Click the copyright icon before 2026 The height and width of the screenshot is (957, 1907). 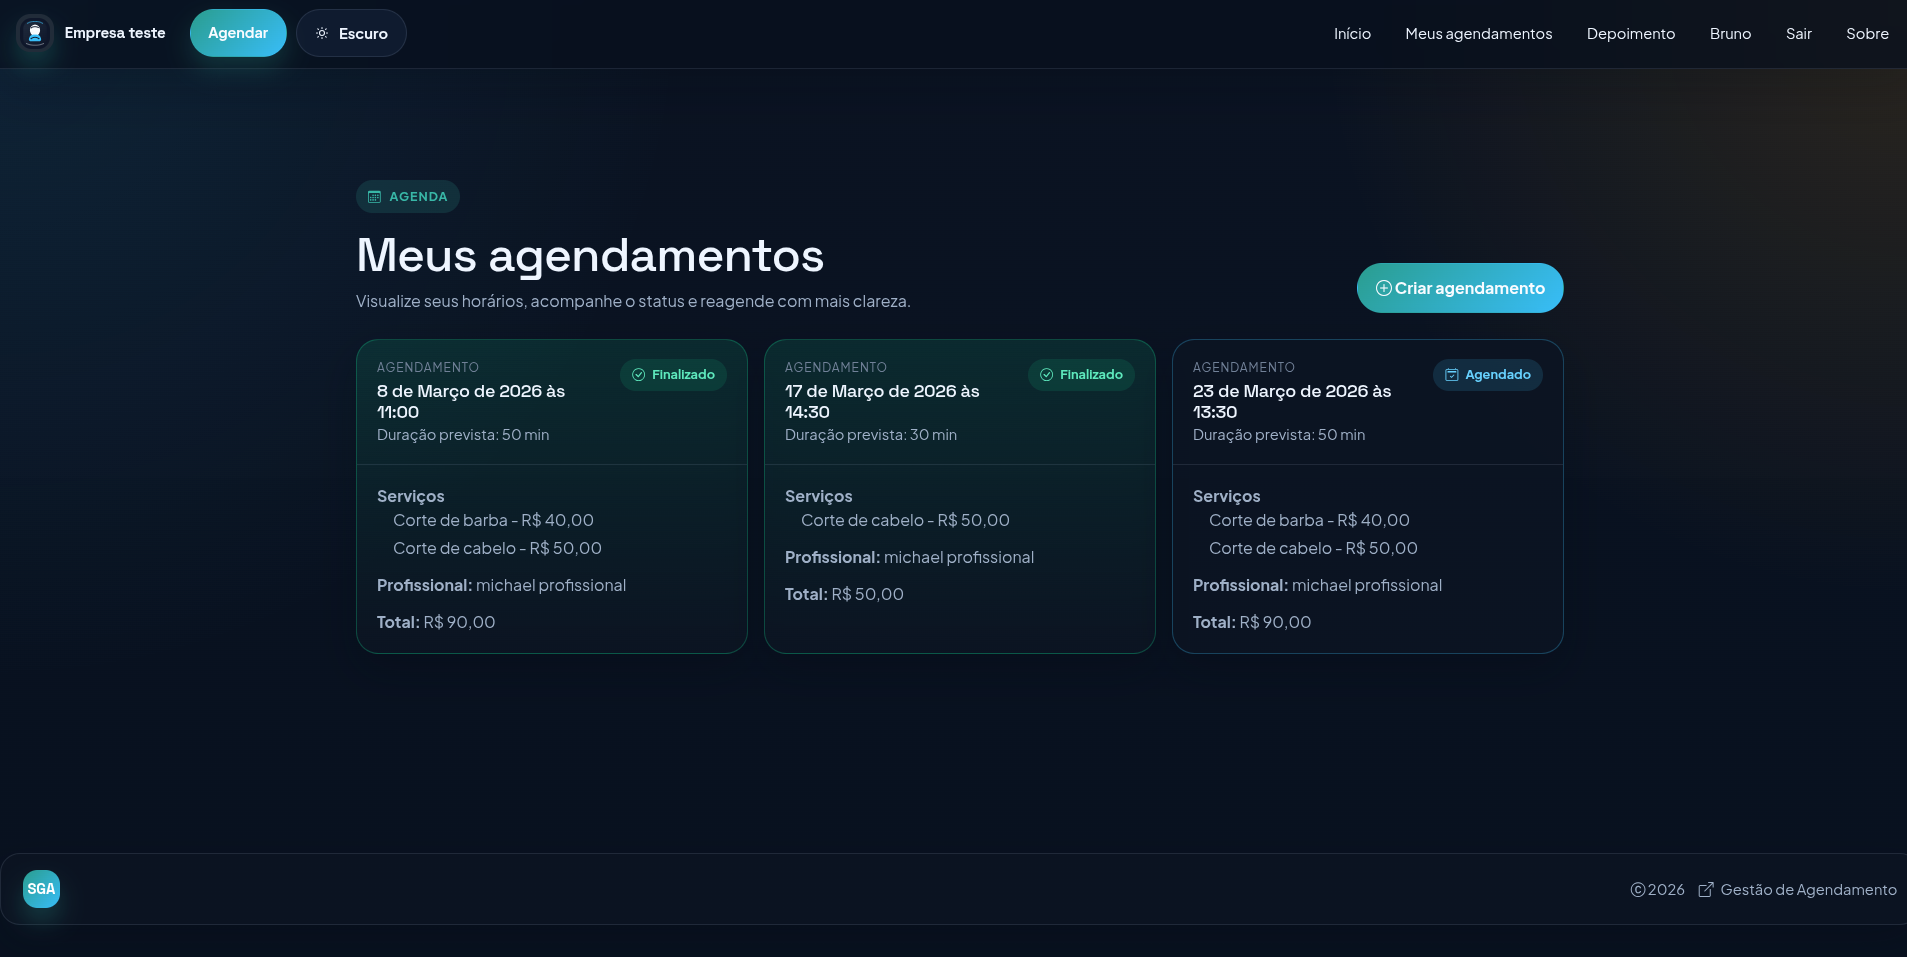tap(1636, 889)
